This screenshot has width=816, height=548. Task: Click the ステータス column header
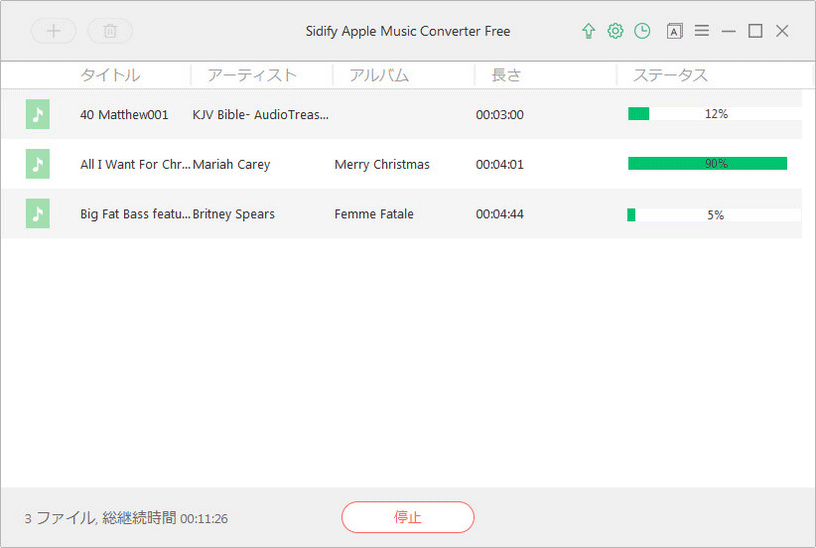pos(670,75)
